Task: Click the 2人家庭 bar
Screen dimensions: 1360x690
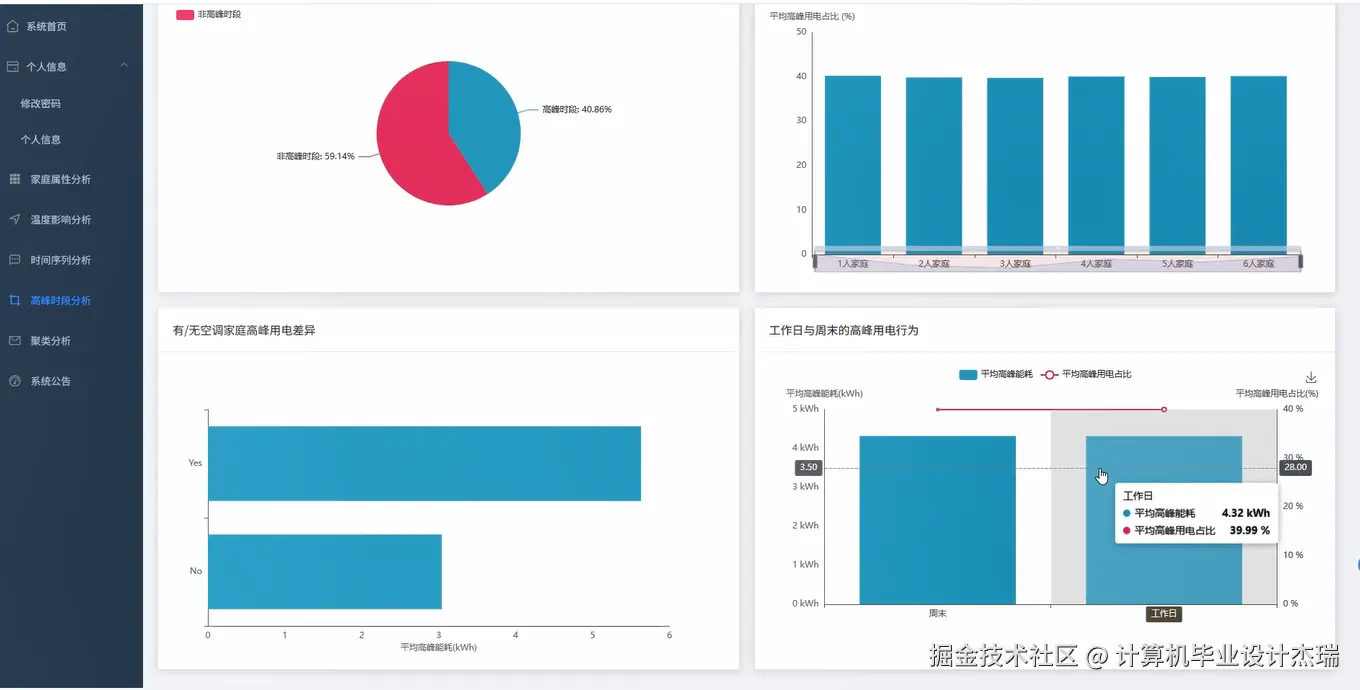Action: click(934, 165)
